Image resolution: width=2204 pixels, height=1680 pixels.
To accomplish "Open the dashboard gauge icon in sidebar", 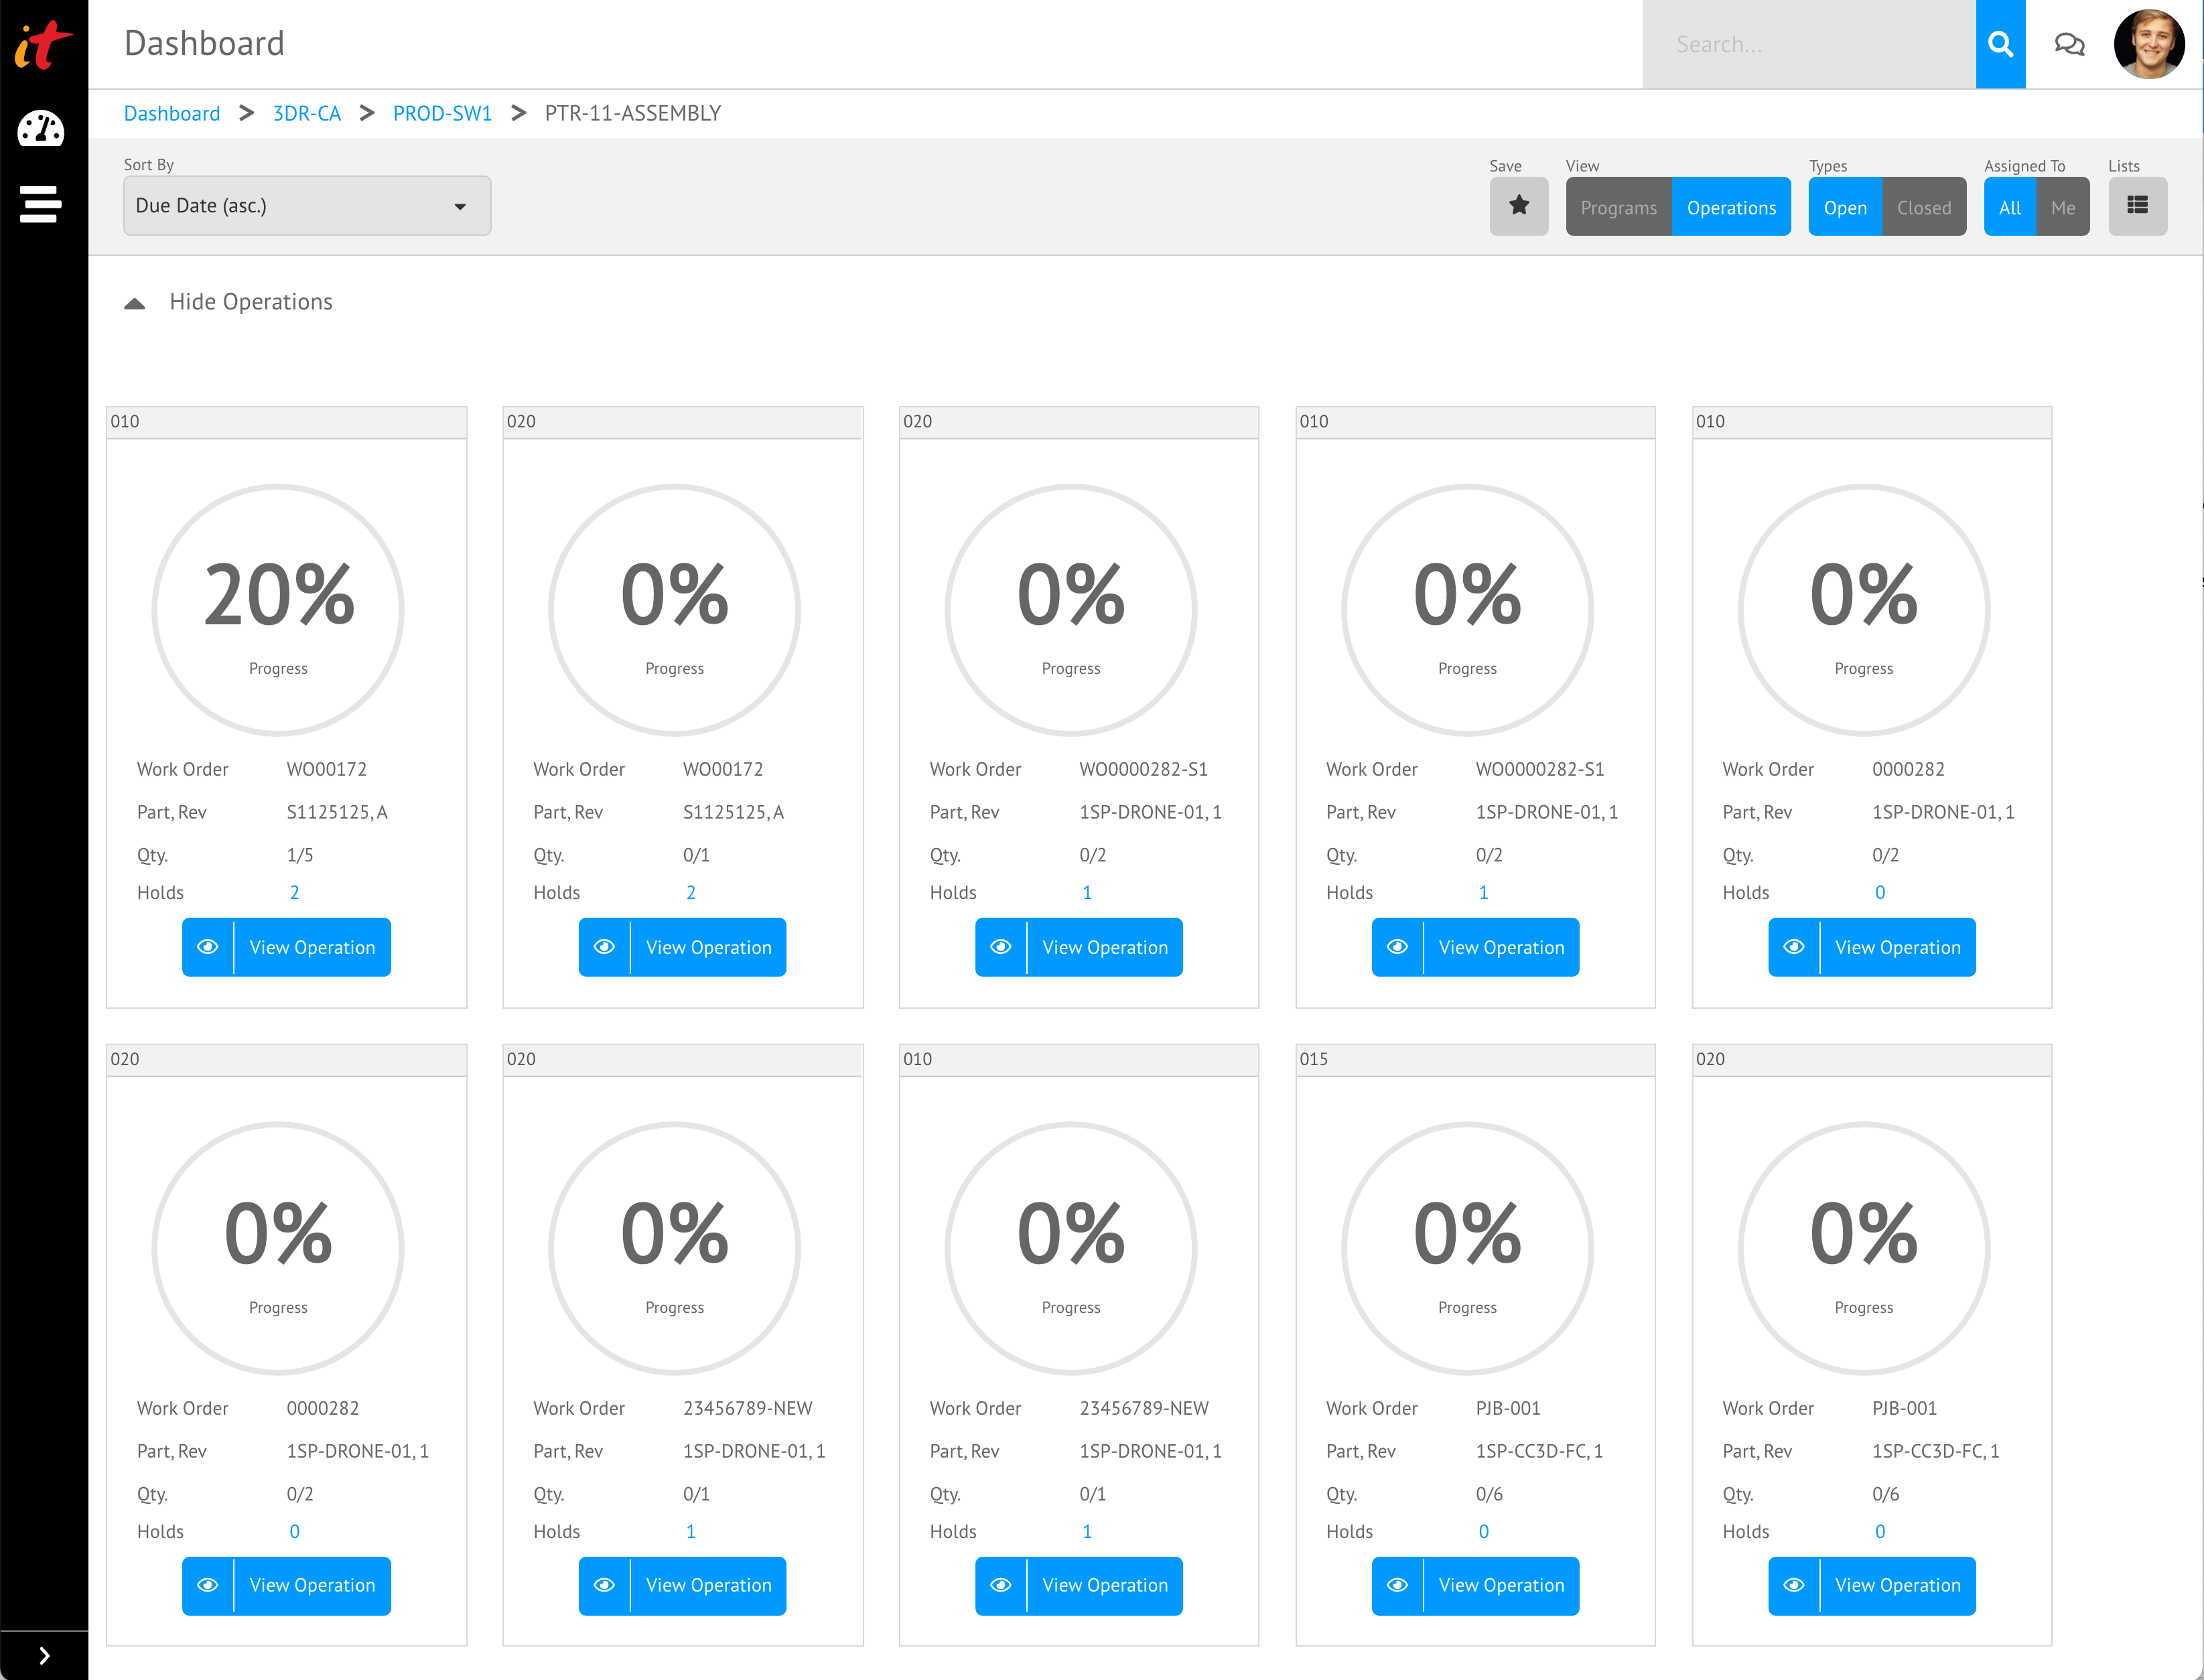I will (41, 128).
